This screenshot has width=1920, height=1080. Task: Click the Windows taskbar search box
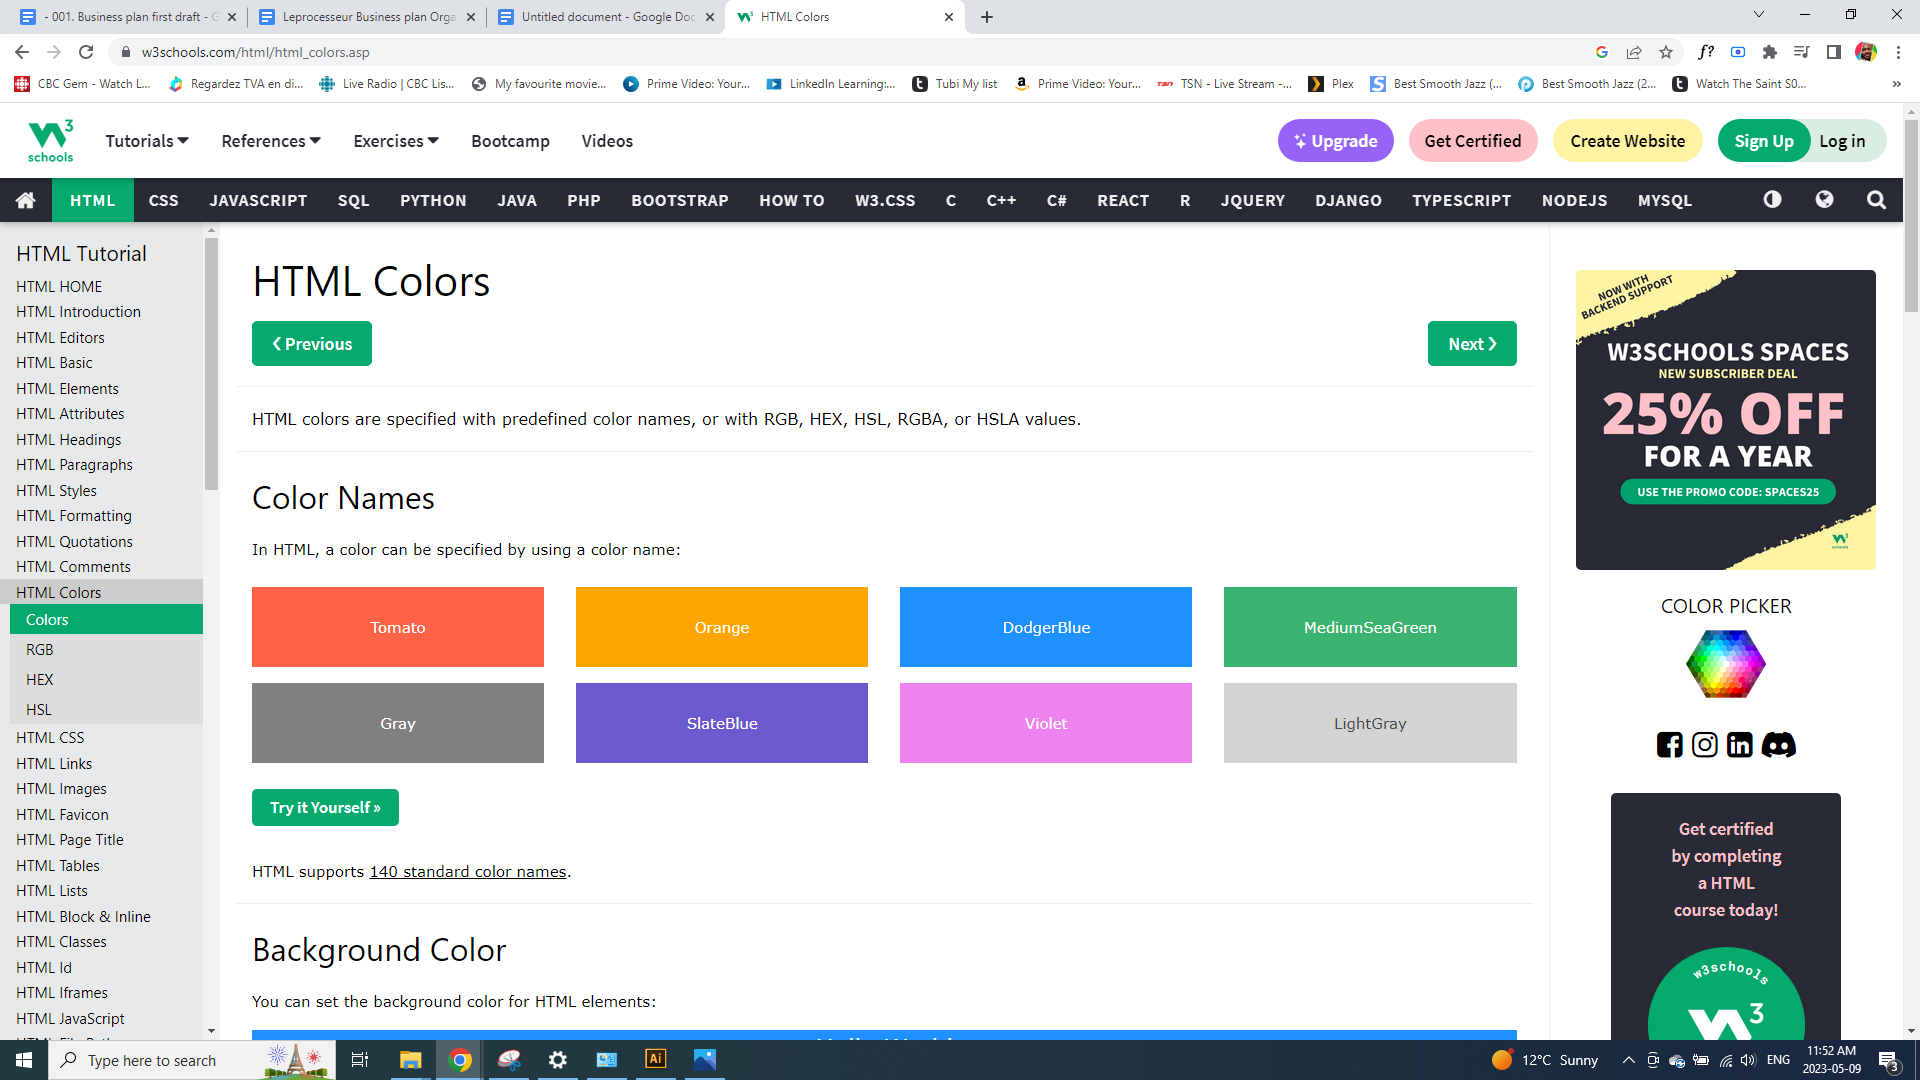152,1060
